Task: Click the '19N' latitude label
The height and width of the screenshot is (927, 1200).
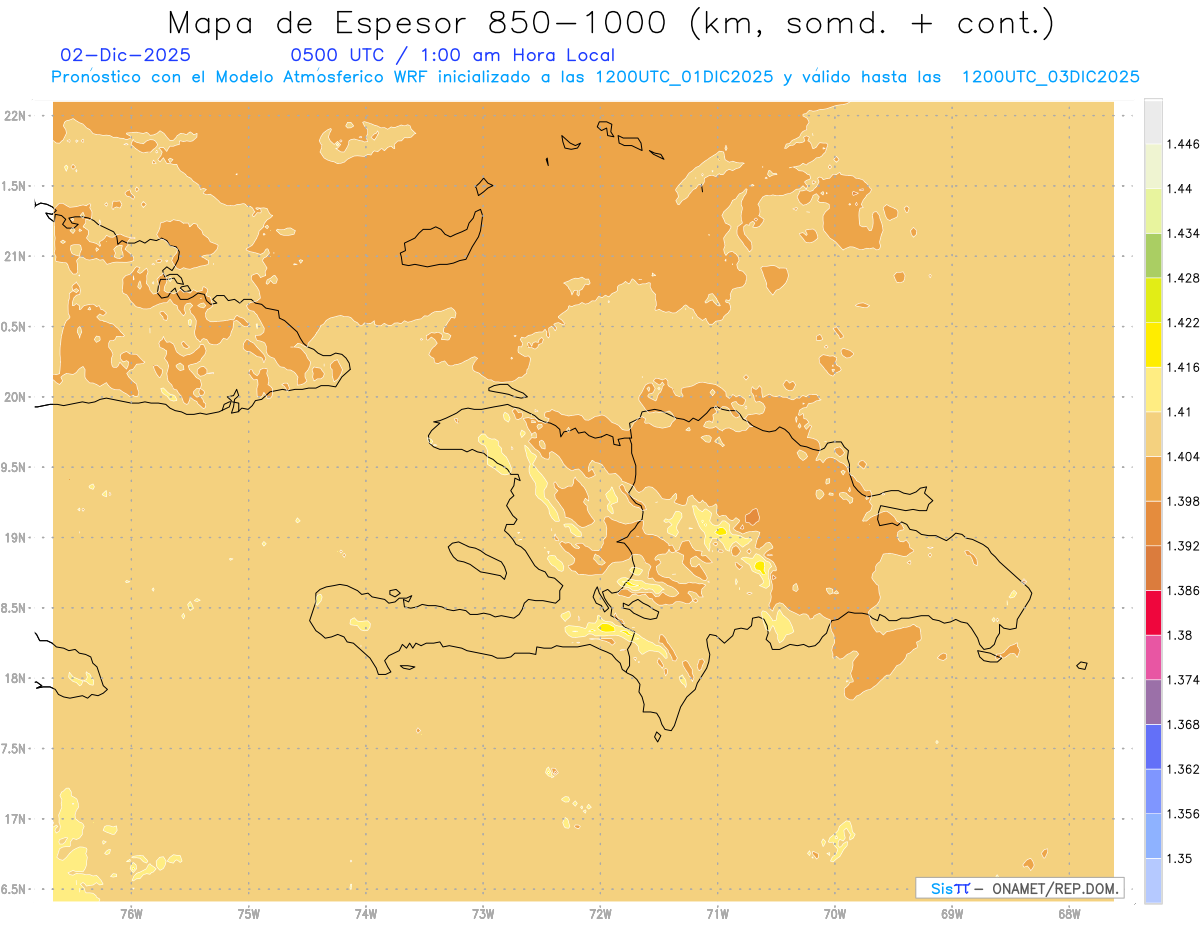Action: click(x=15, y=538)
